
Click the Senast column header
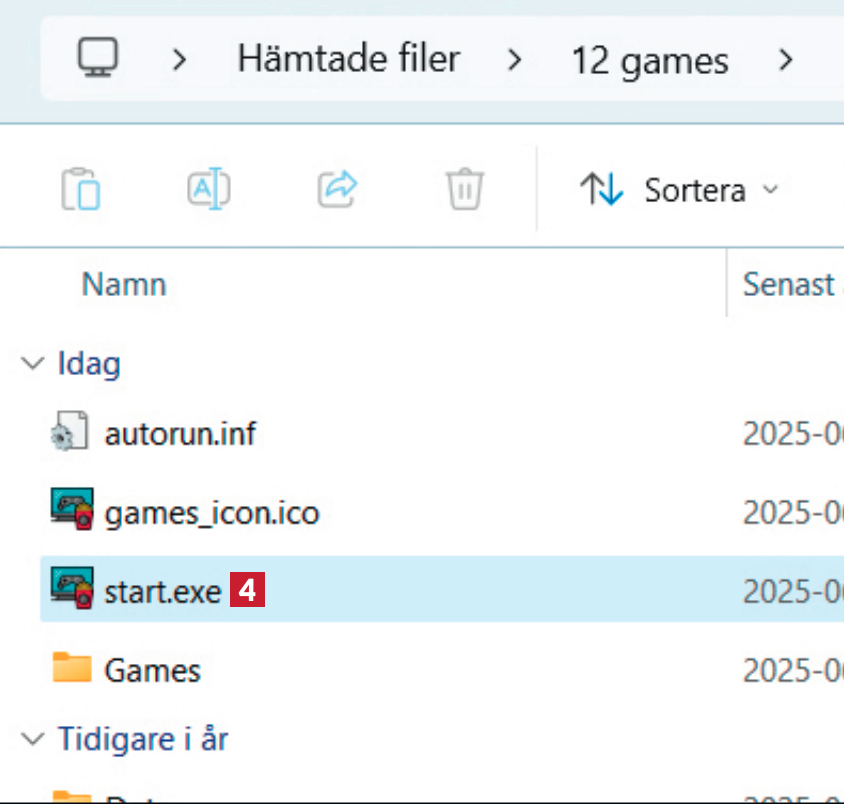click(x=788, y=285)
